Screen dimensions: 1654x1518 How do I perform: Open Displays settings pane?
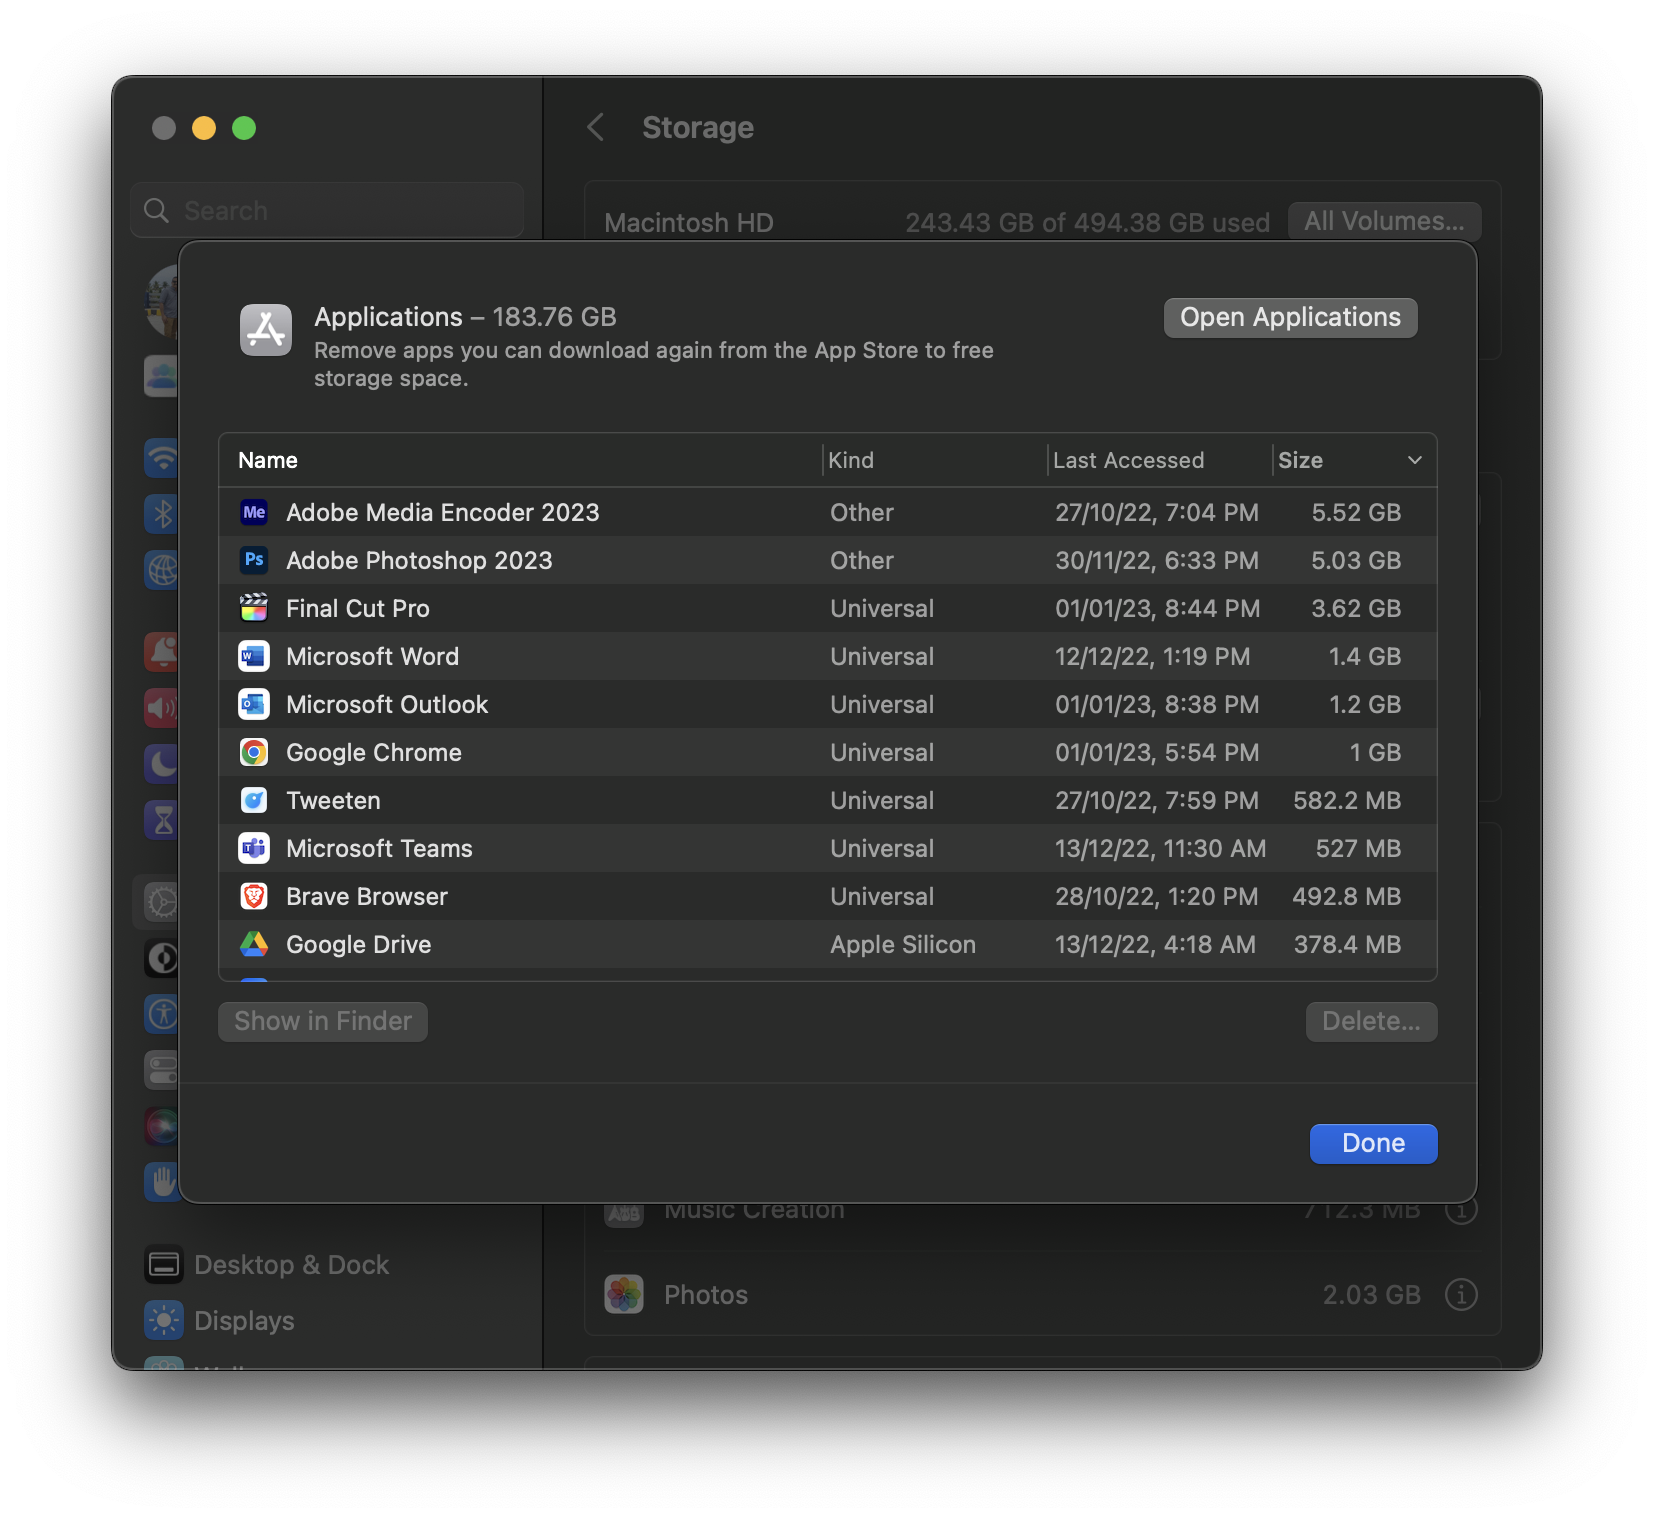(220, 1320)
